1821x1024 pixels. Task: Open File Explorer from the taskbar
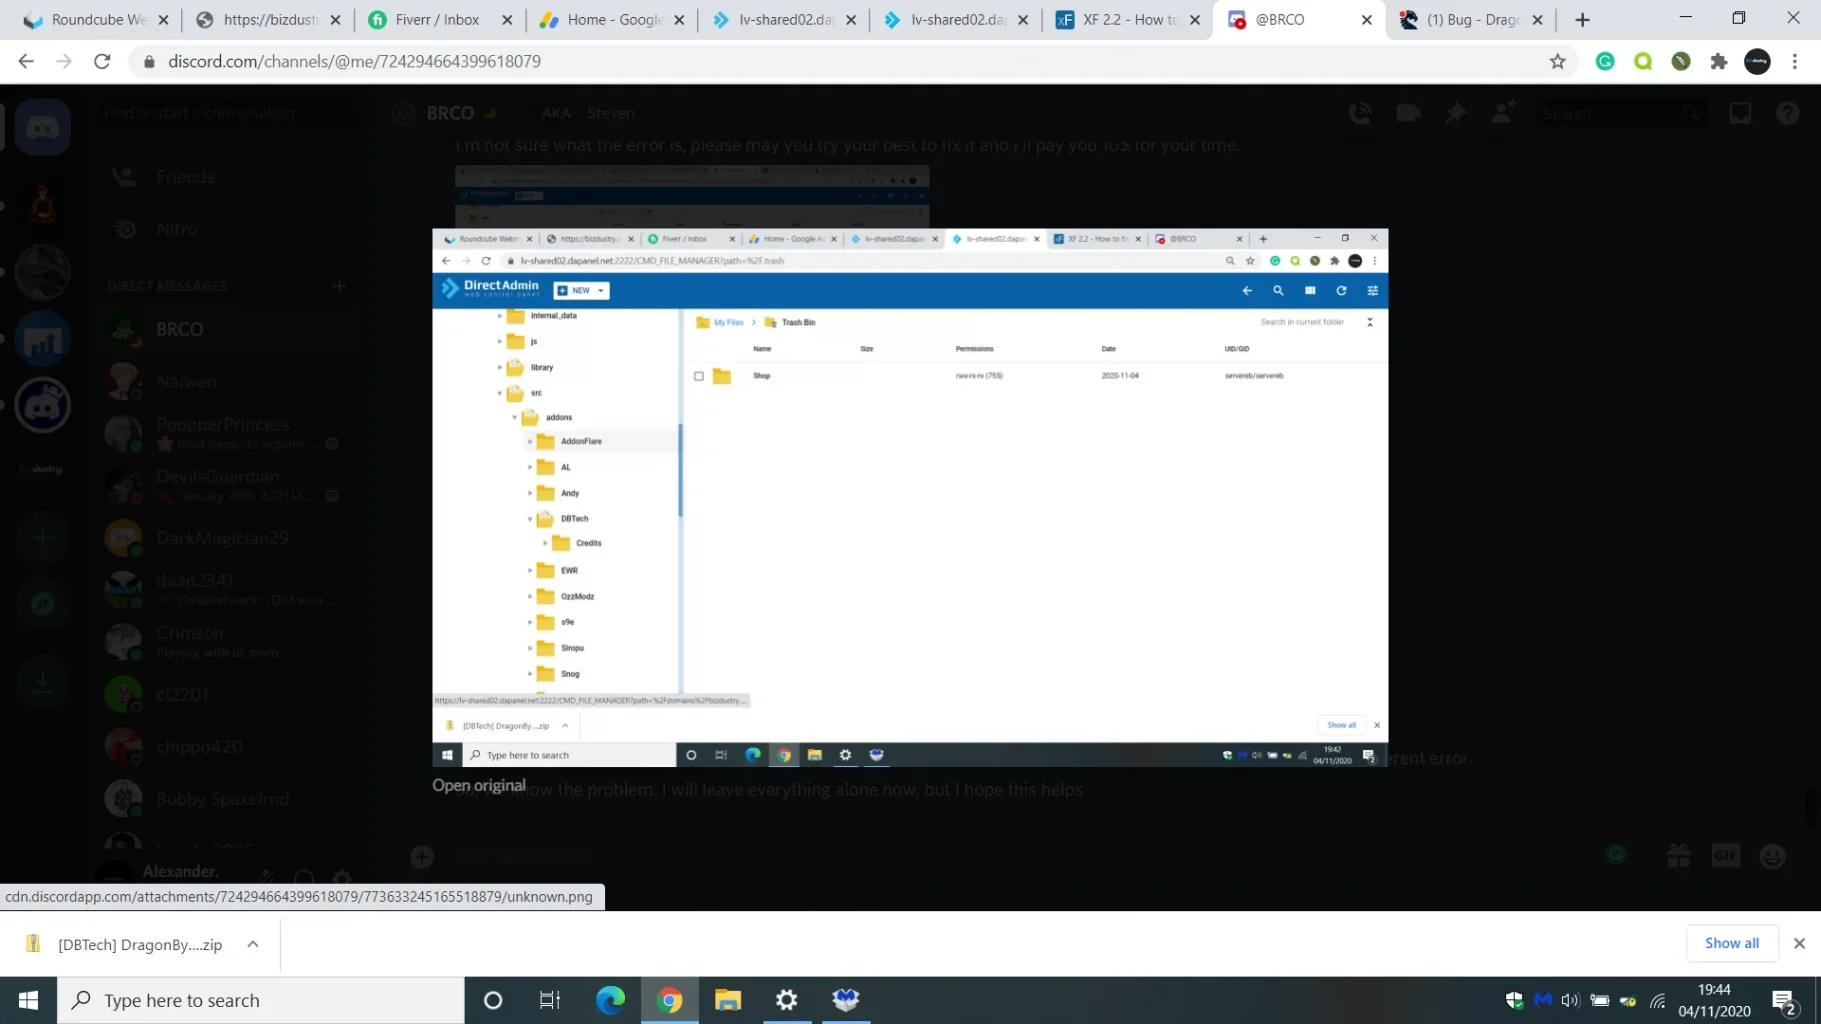(728, 1000)
